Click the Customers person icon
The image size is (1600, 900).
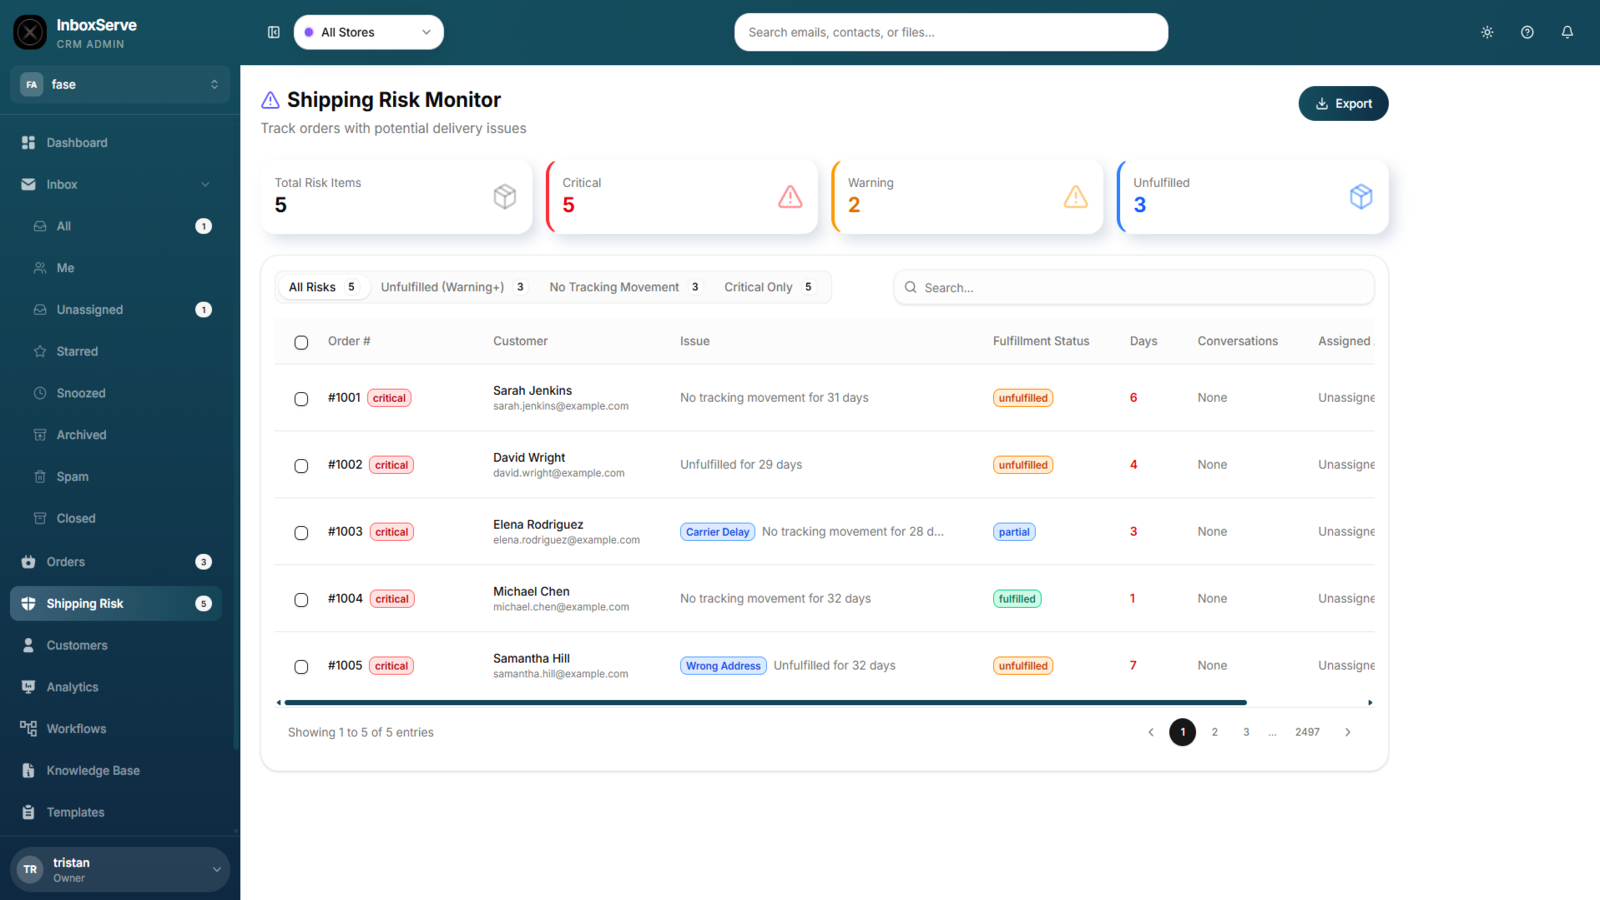[28, 646]
